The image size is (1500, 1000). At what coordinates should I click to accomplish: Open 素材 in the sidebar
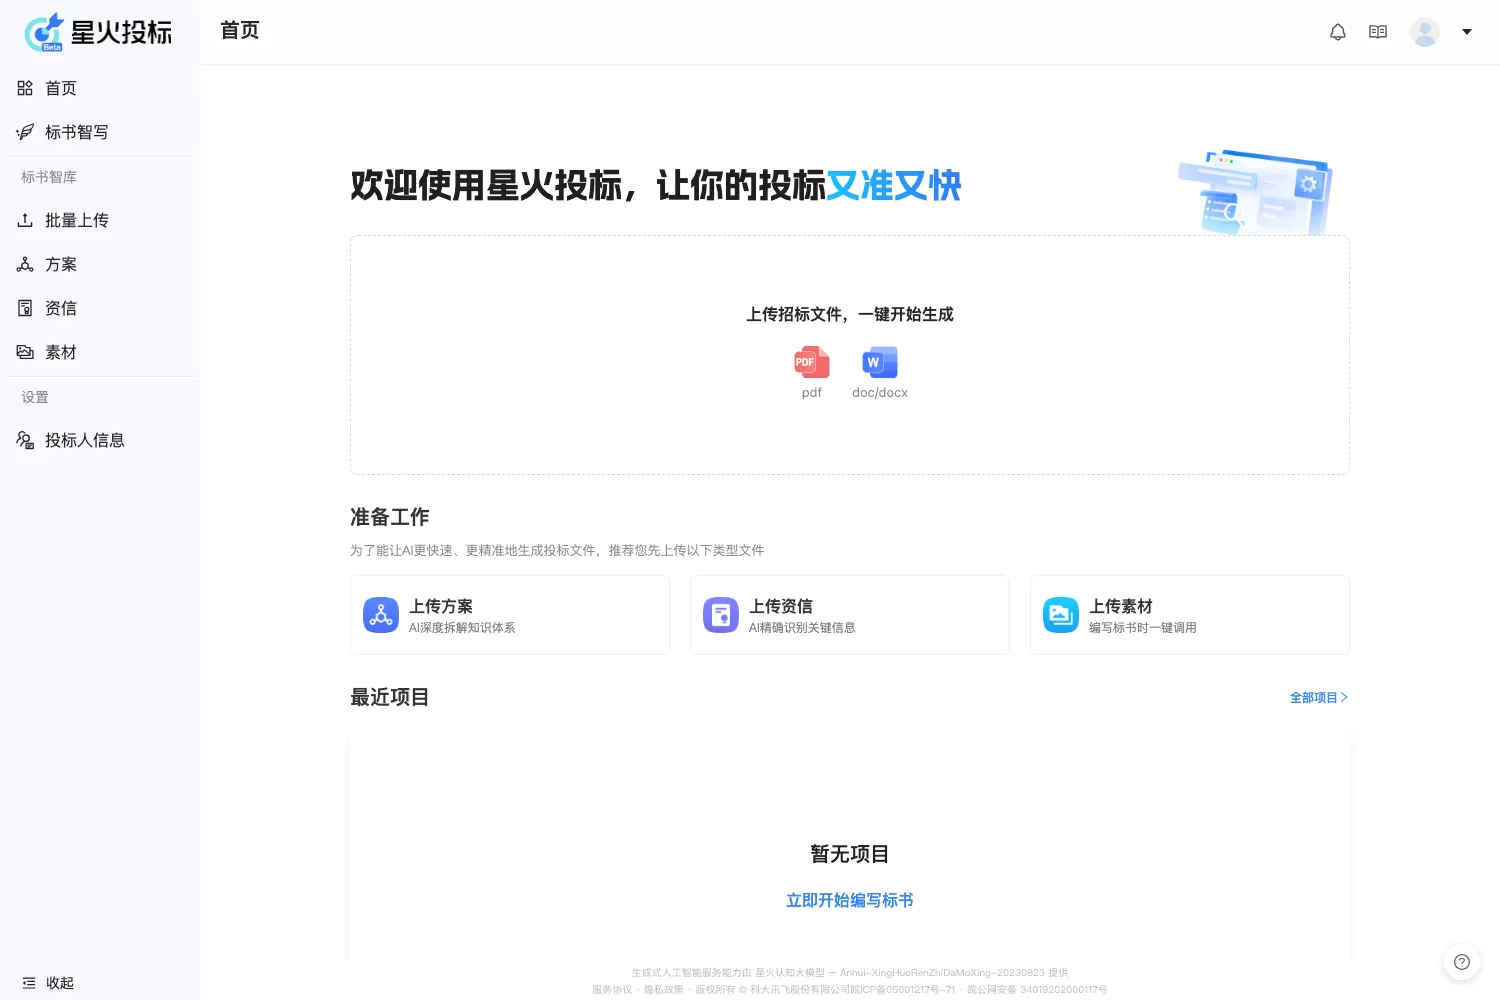(100, 352)
